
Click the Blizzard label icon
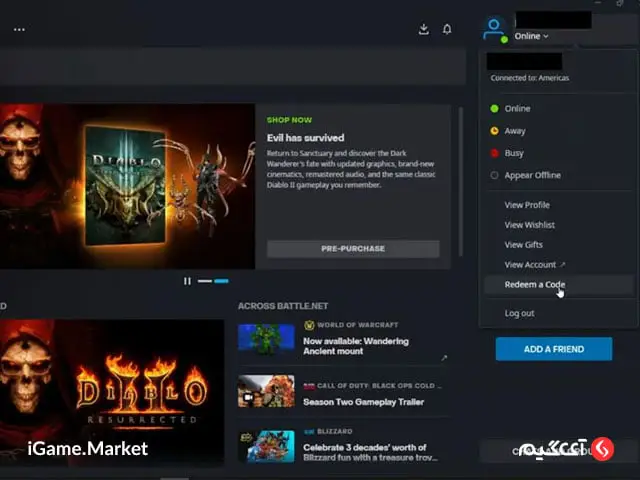click(309, 431)
